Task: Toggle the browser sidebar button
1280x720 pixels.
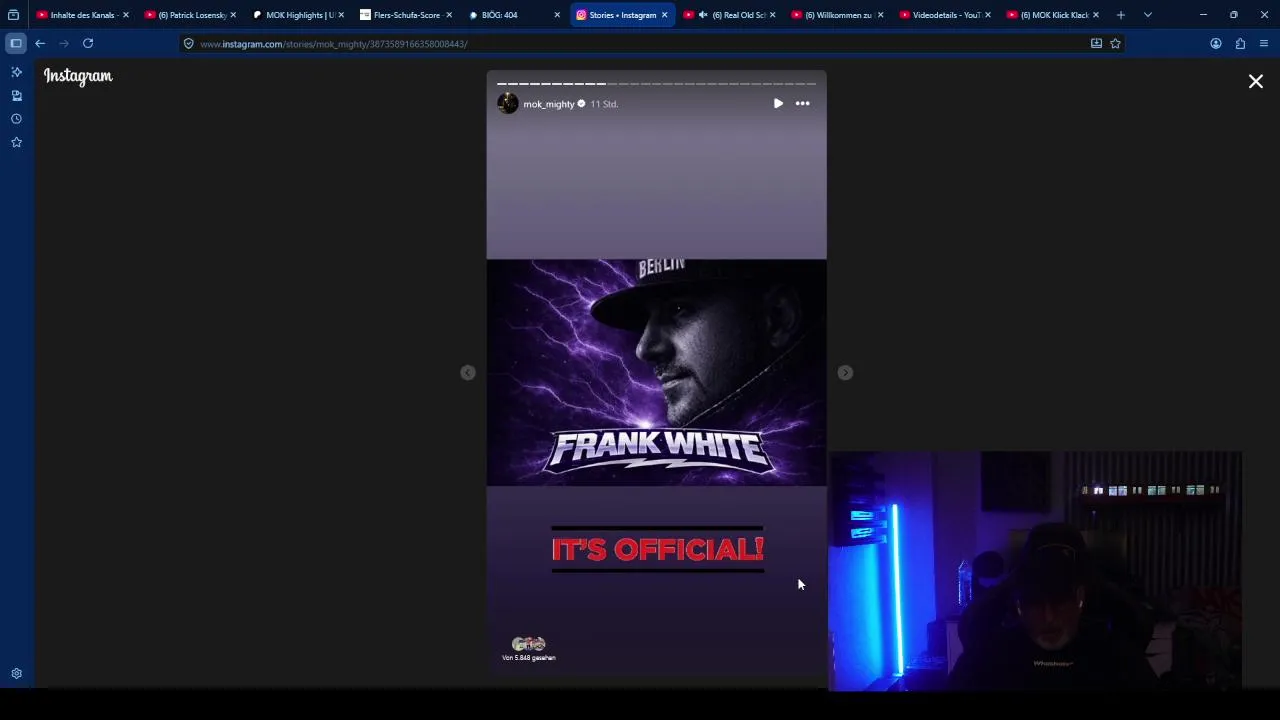Action: (x=16, y=43)
